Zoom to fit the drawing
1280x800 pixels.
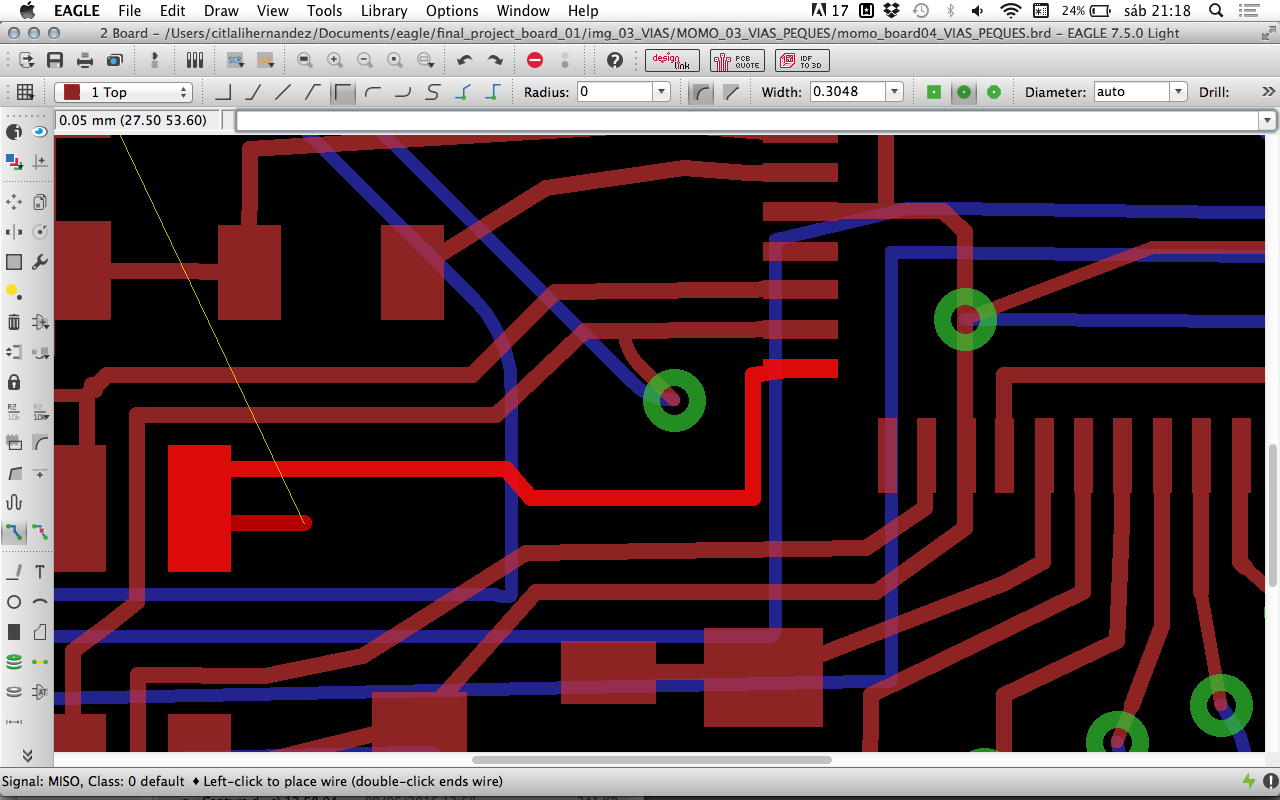pos(305,60)
